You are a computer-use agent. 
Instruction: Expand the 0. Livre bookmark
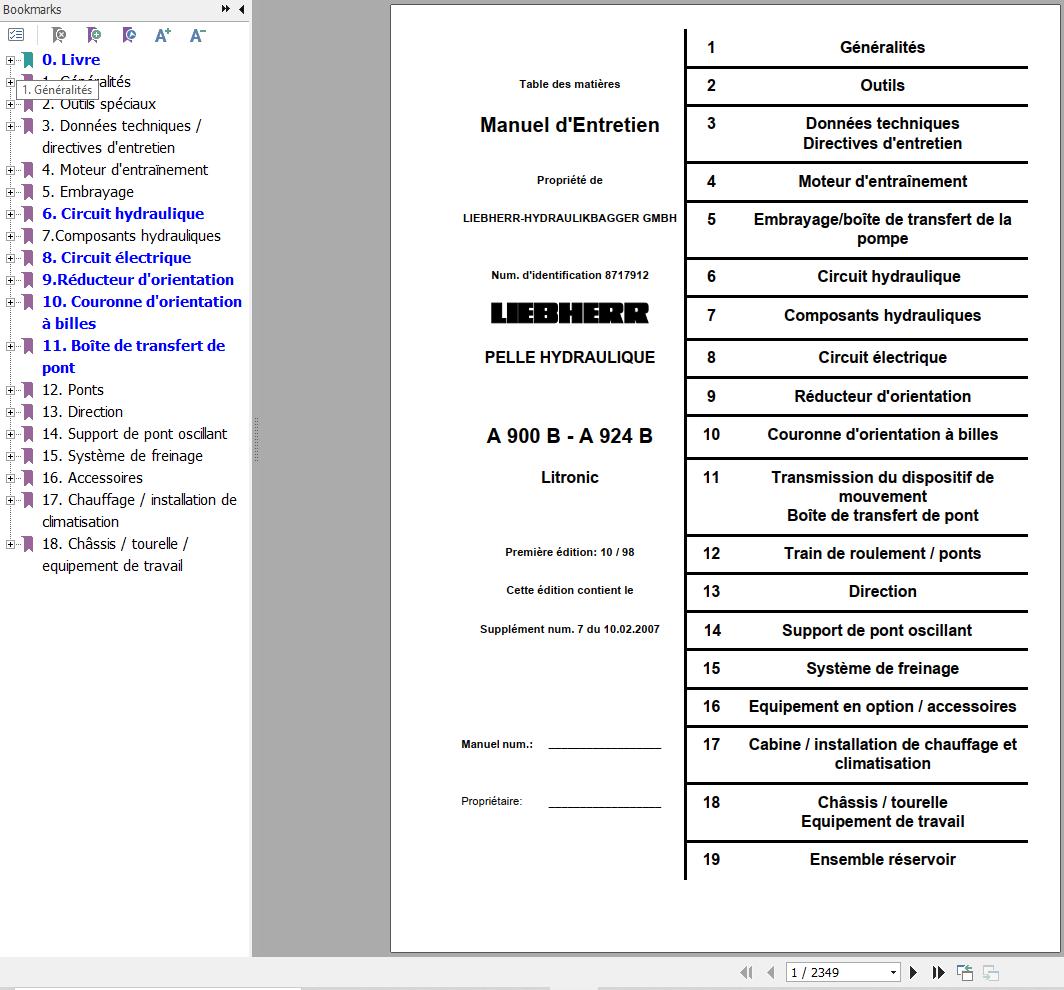[x=10, y=60]
